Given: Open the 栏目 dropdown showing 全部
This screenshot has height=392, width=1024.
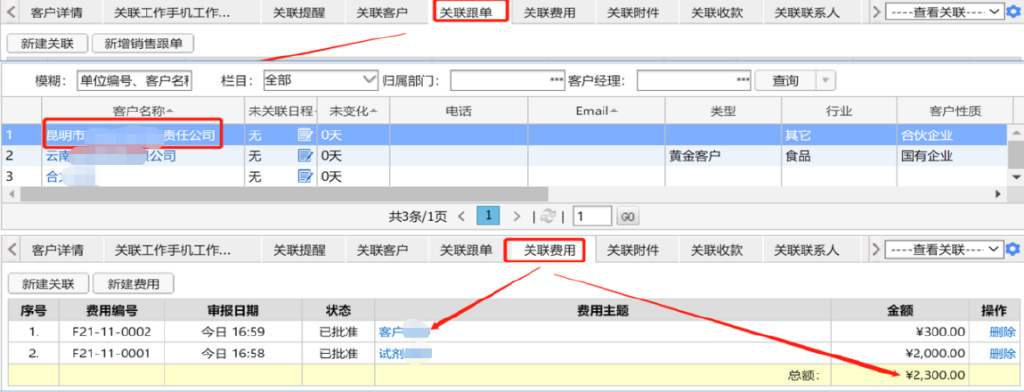Looking at the screenshot, I should click(x=321, y=80).
